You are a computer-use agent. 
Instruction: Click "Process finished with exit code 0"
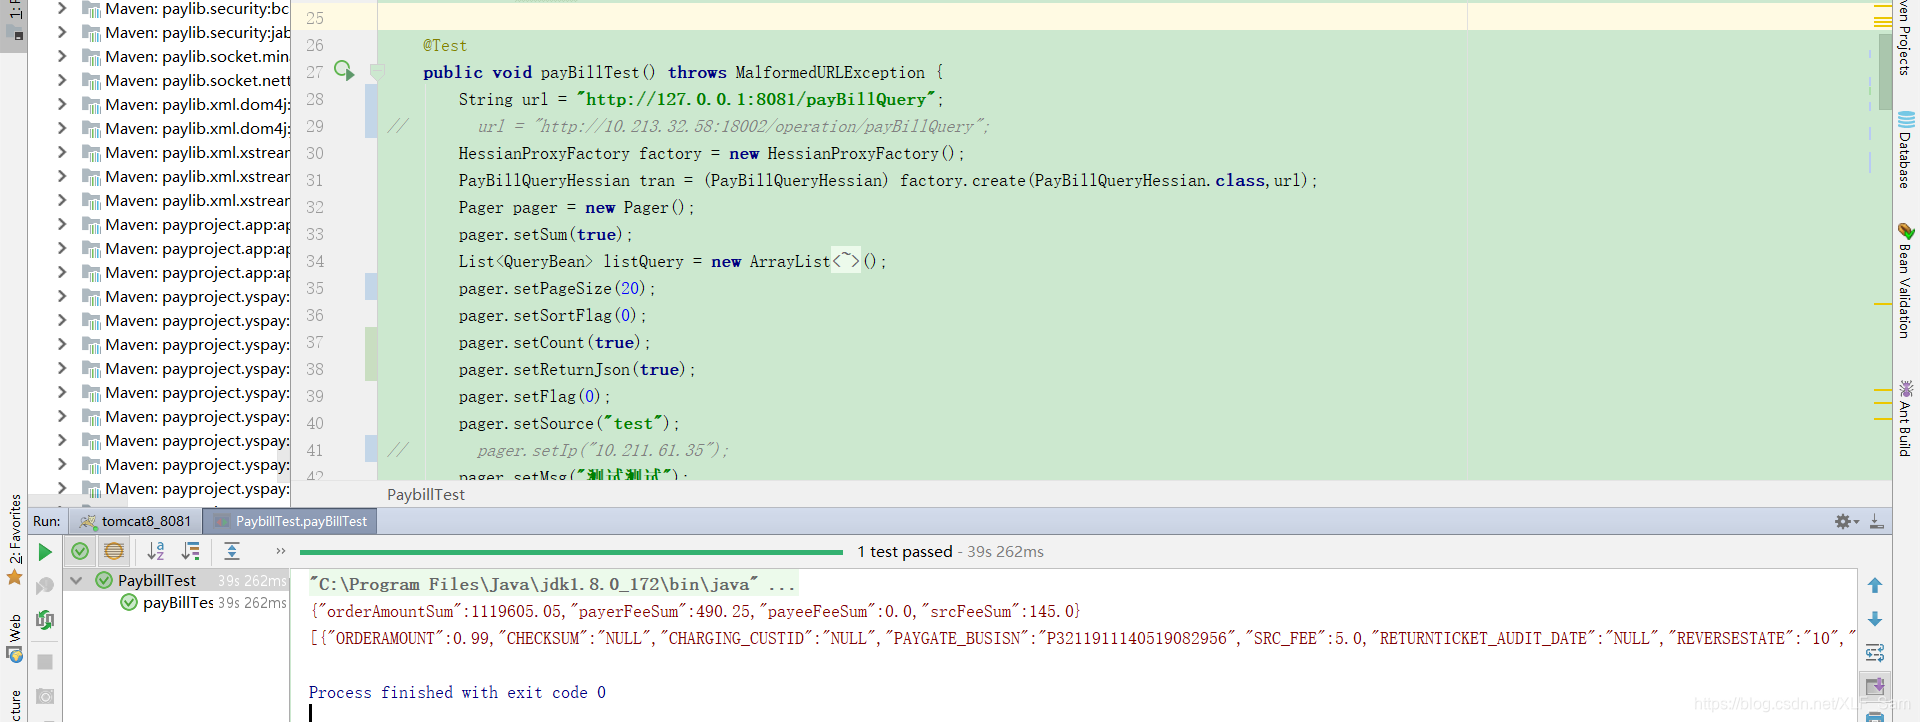[x=457, y=692]
